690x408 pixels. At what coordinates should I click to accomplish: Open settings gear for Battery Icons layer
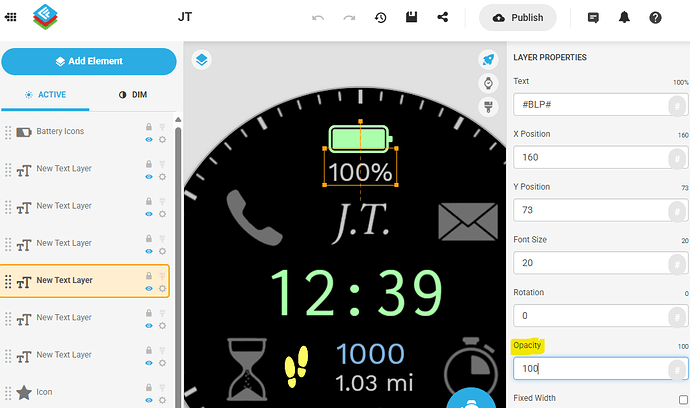162,140
